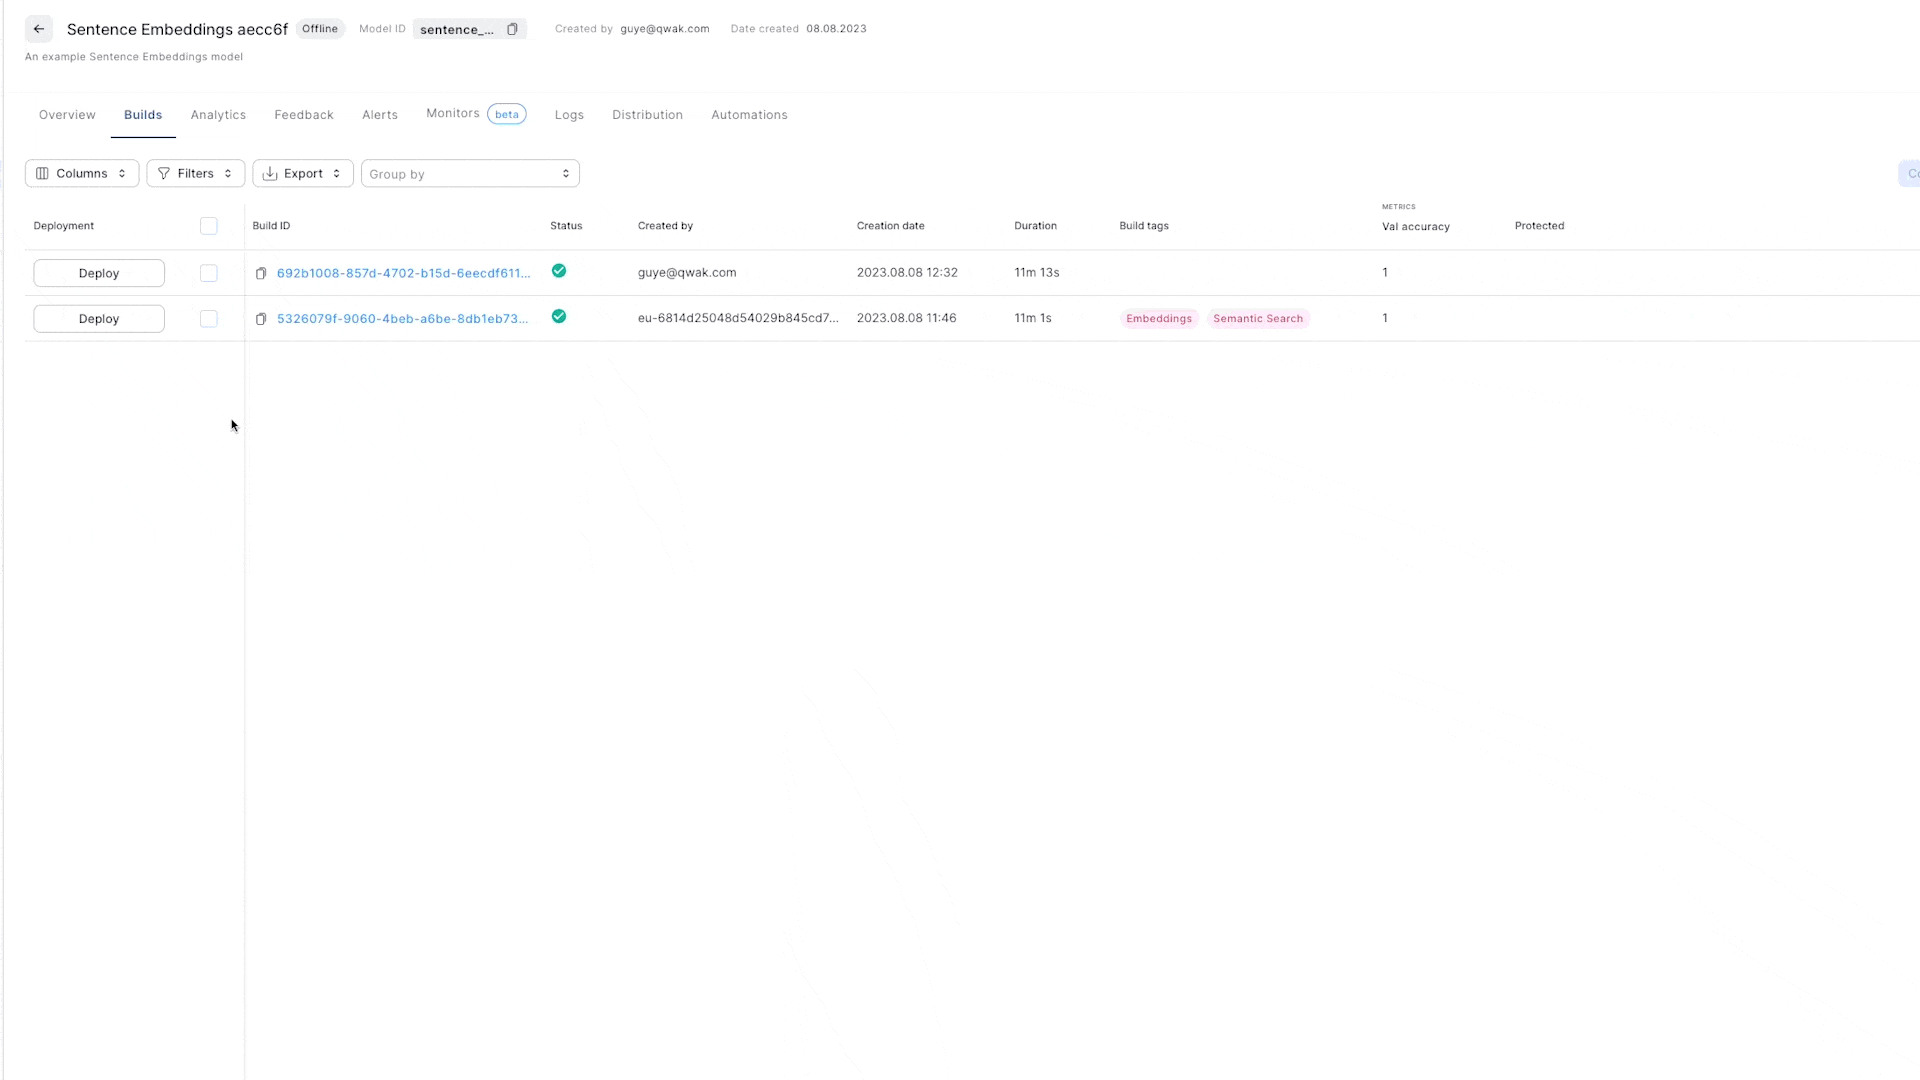Click the copy icon next to build 5326079f
This screenshot has height=1080, width=1920.
pyautogui.click(x=260, y=318)
